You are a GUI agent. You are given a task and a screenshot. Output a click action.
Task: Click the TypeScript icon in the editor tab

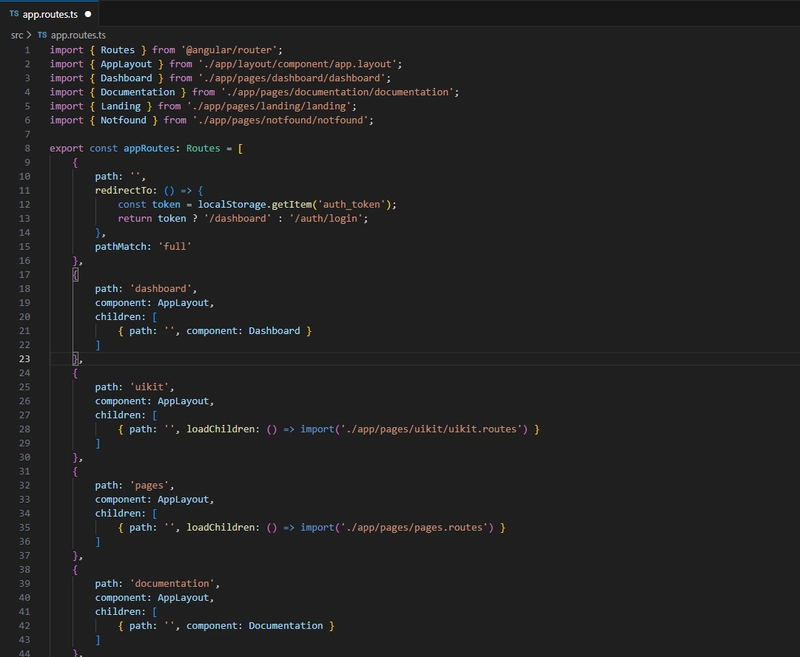14,15
